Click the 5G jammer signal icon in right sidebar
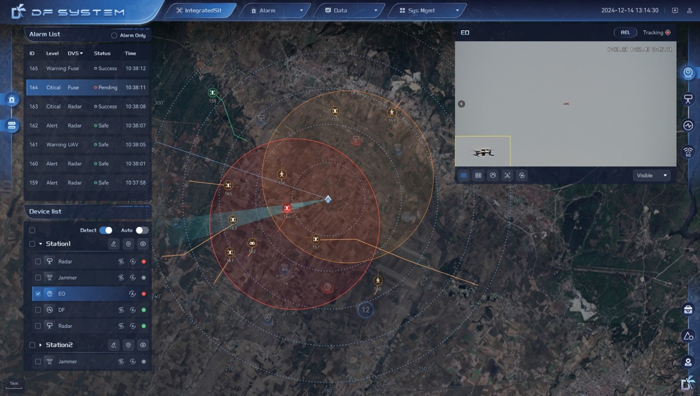The height and width of the screenshot is (396, 700). [688, 152]
